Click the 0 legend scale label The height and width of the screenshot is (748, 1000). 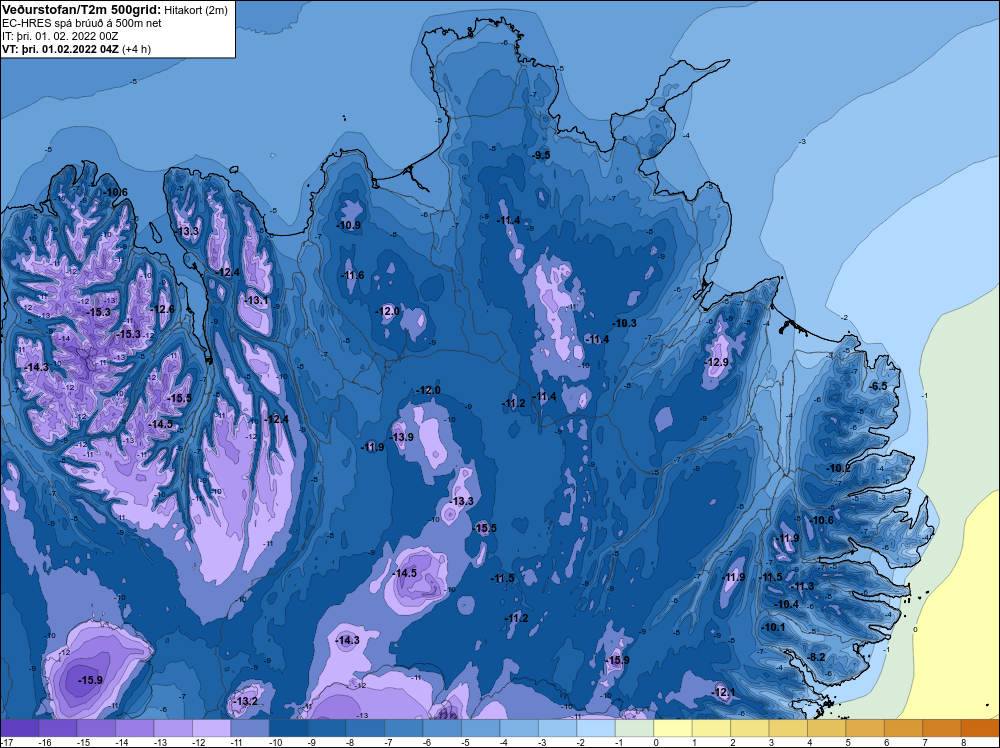click(656, 743)
